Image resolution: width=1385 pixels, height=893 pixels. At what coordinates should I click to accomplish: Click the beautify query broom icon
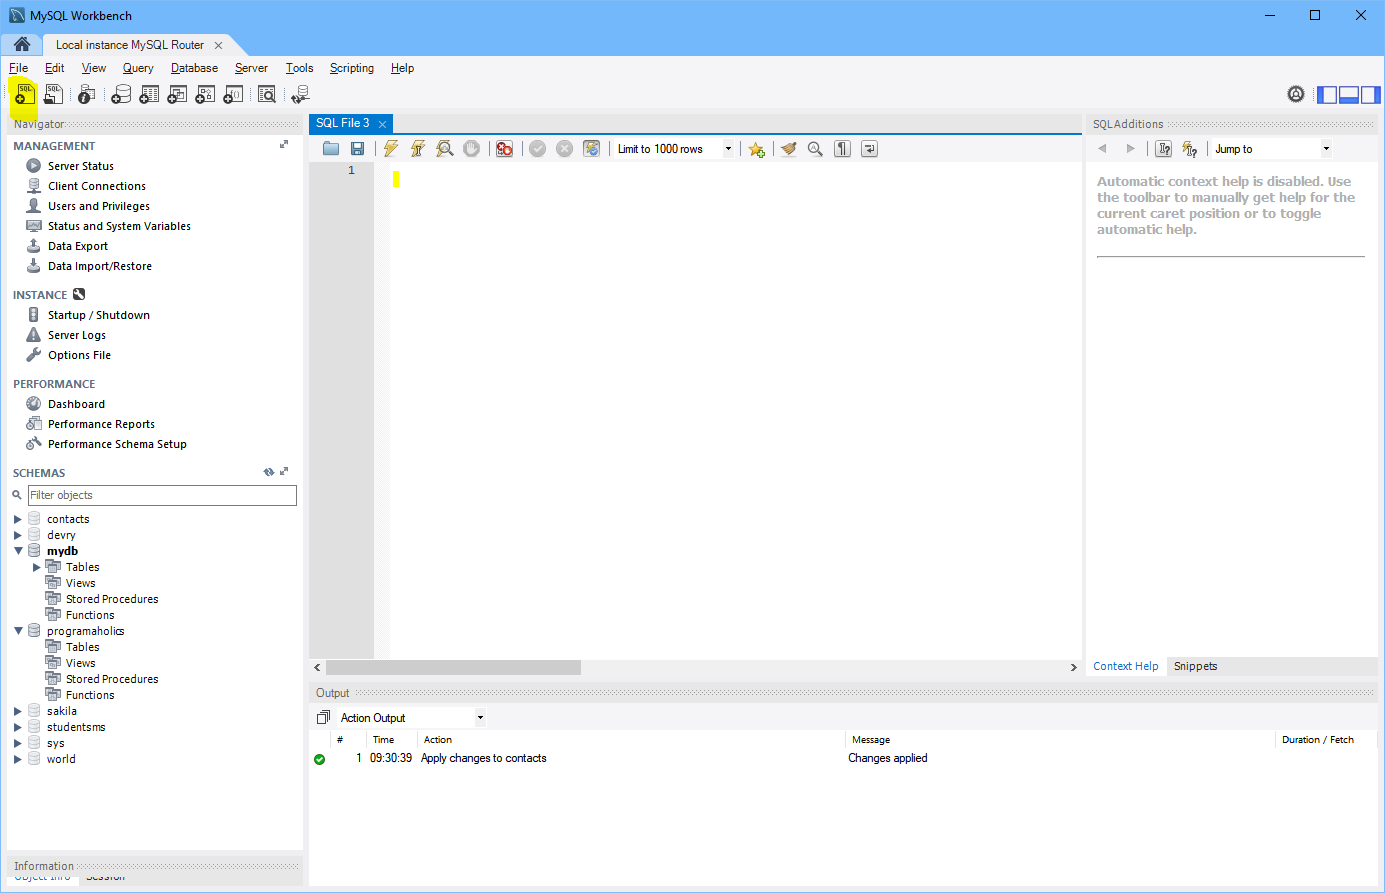[788, 149]
